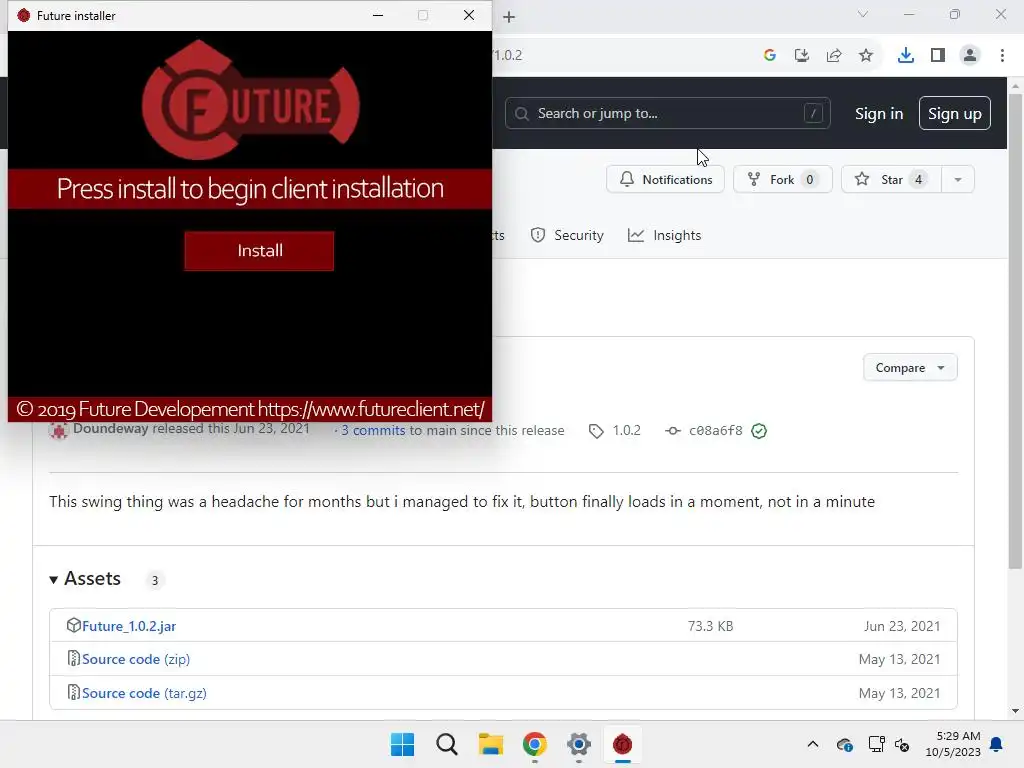The width and height of the screenshot is (1024, 768).
Task: Collapse the Assets section
Action: [x=86, y=579]
